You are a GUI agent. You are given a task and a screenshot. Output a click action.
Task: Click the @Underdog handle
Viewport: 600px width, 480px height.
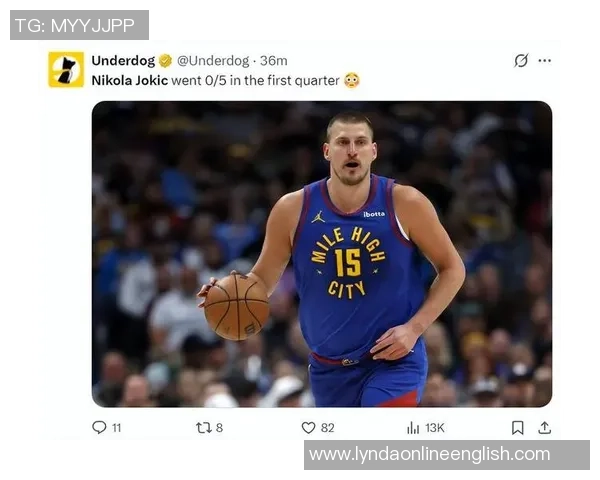pos(213,60)
